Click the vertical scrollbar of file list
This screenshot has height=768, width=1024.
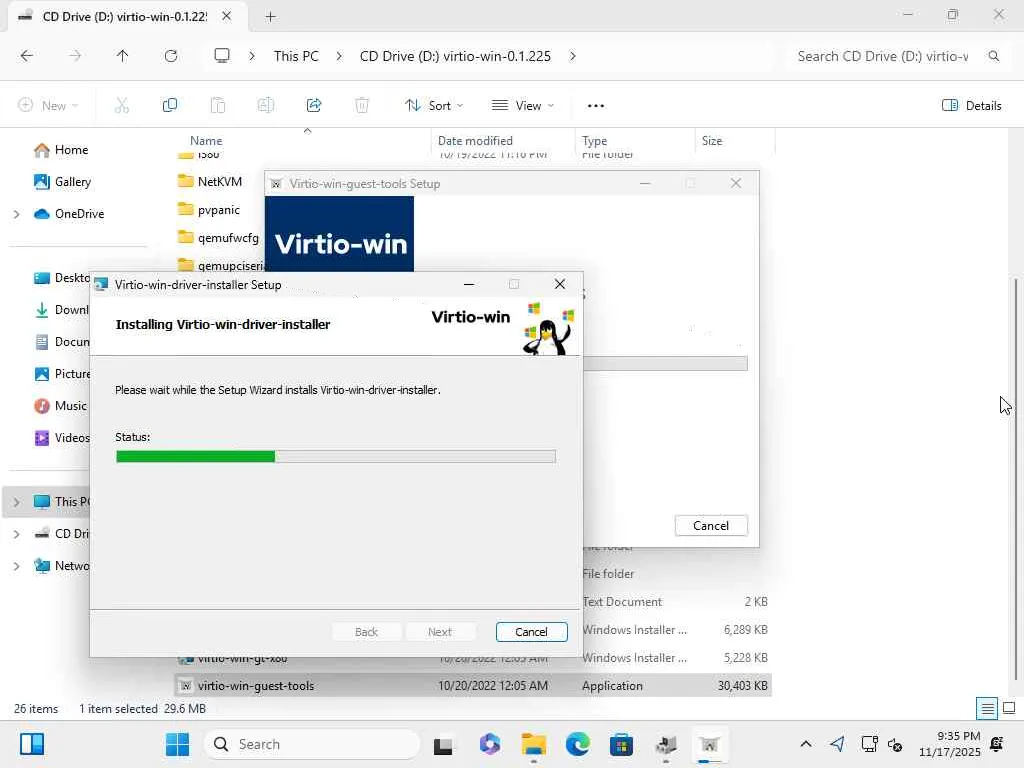click(x=1016, y=479)
